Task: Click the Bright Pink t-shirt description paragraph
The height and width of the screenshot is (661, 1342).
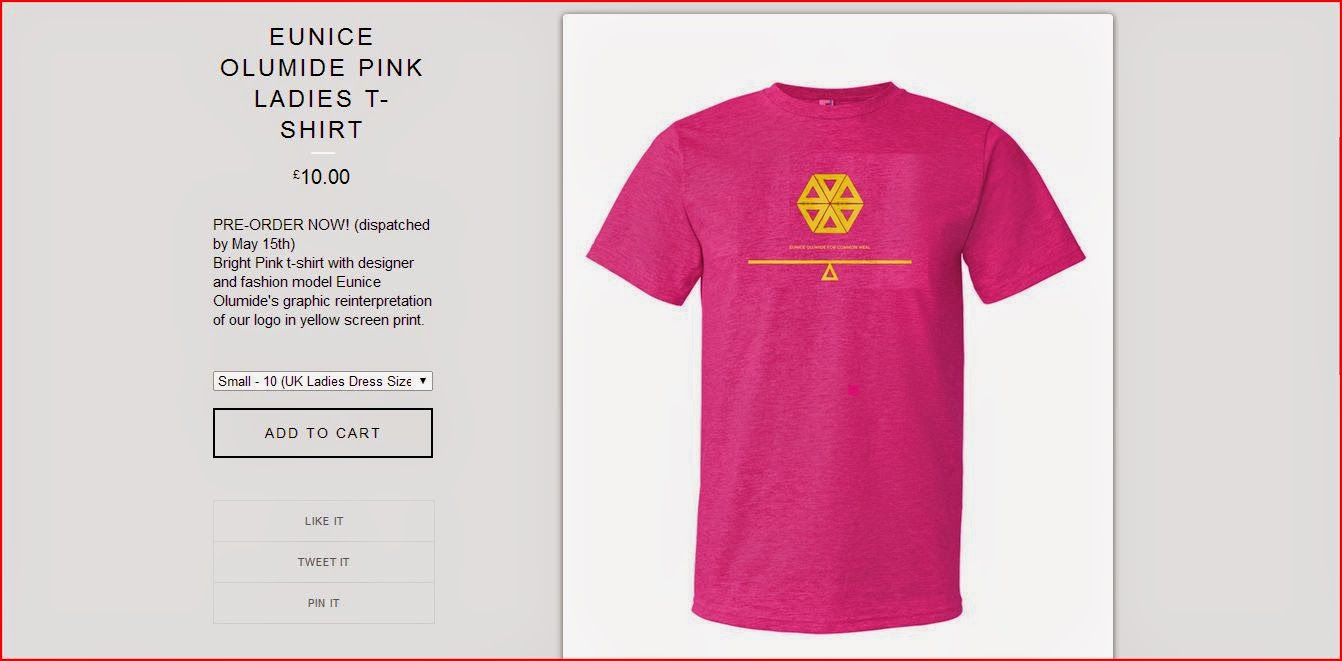Action: pos(322,291)
